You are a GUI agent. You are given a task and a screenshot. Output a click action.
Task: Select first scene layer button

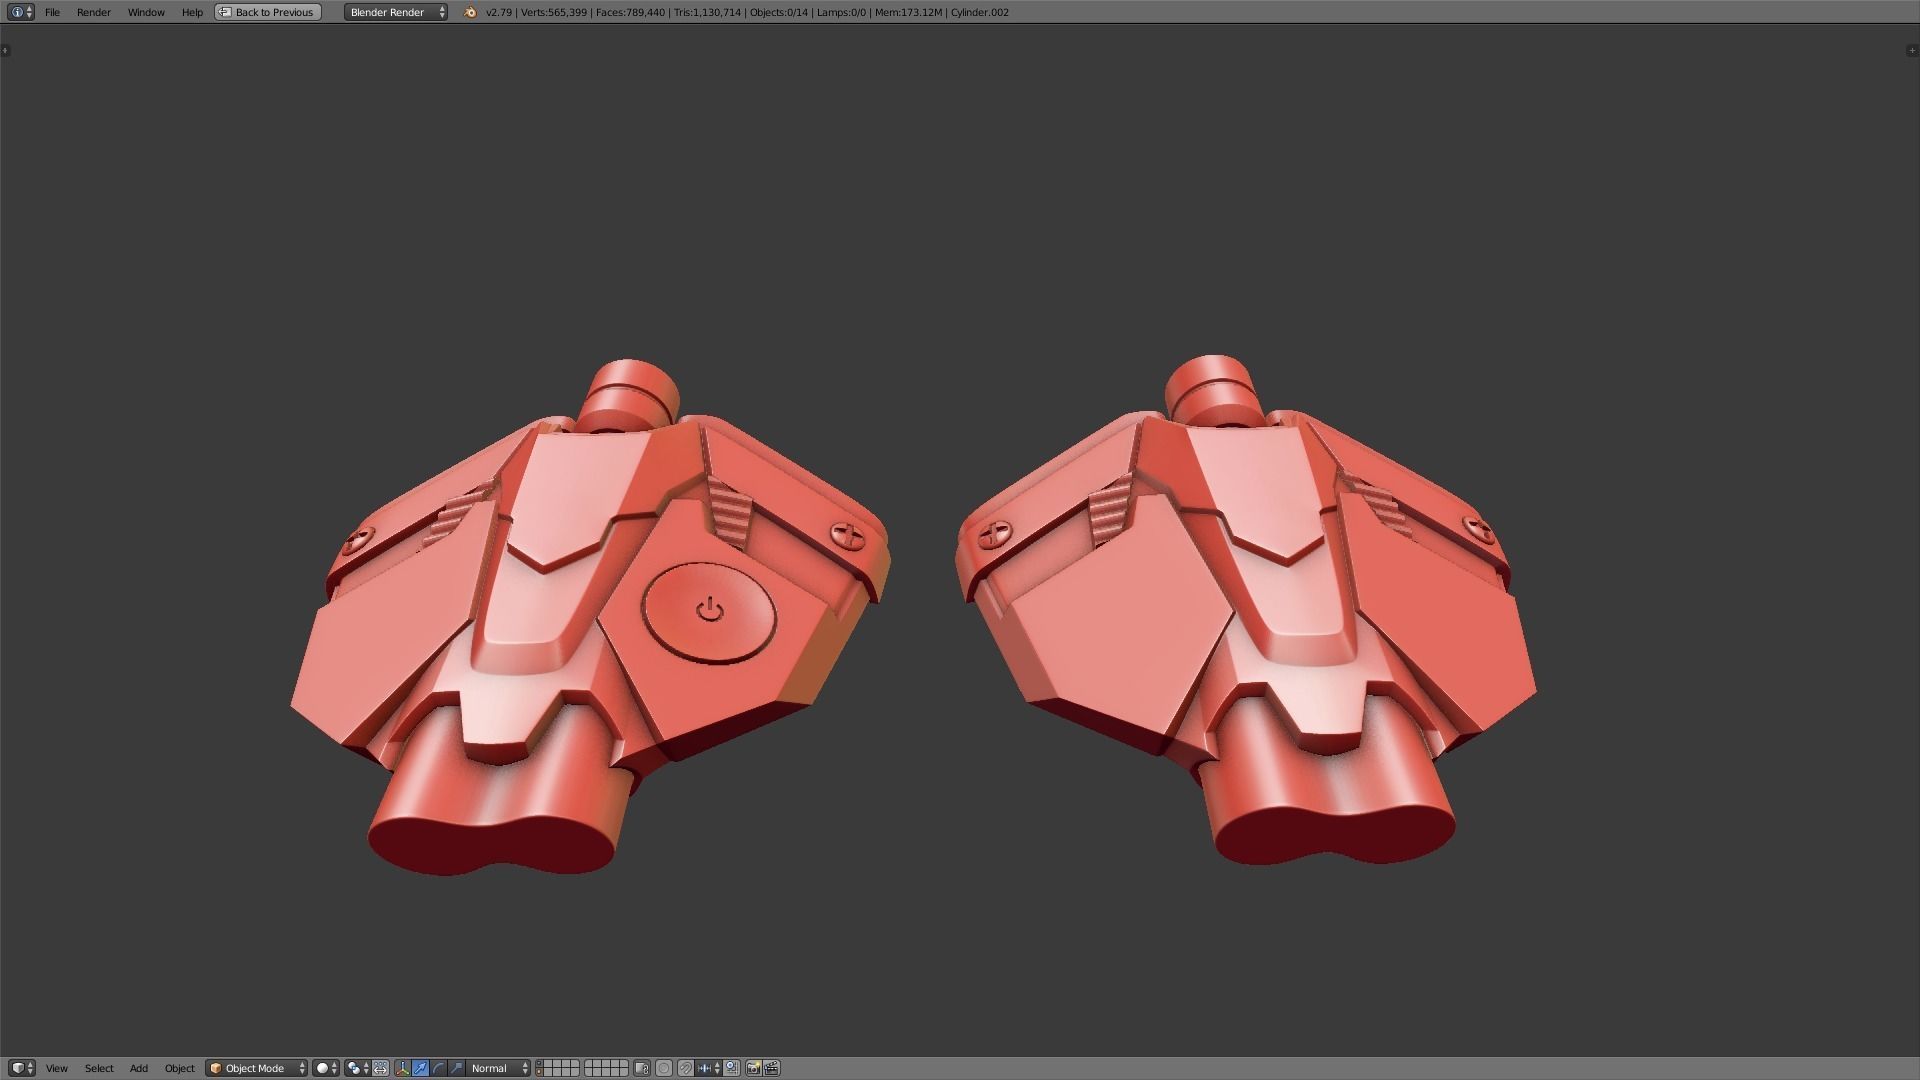tap(540, 1063)
